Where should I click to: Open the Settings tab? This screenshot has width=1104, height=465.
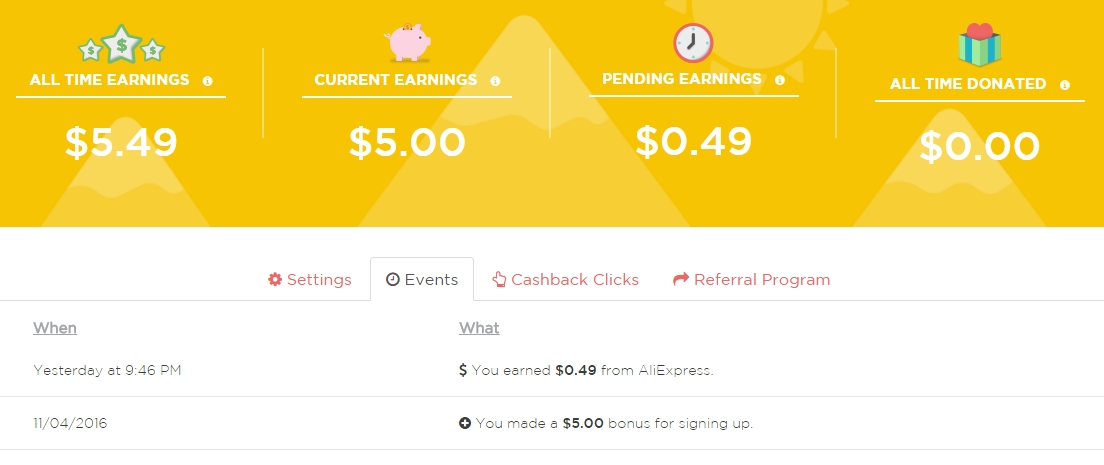310,280
